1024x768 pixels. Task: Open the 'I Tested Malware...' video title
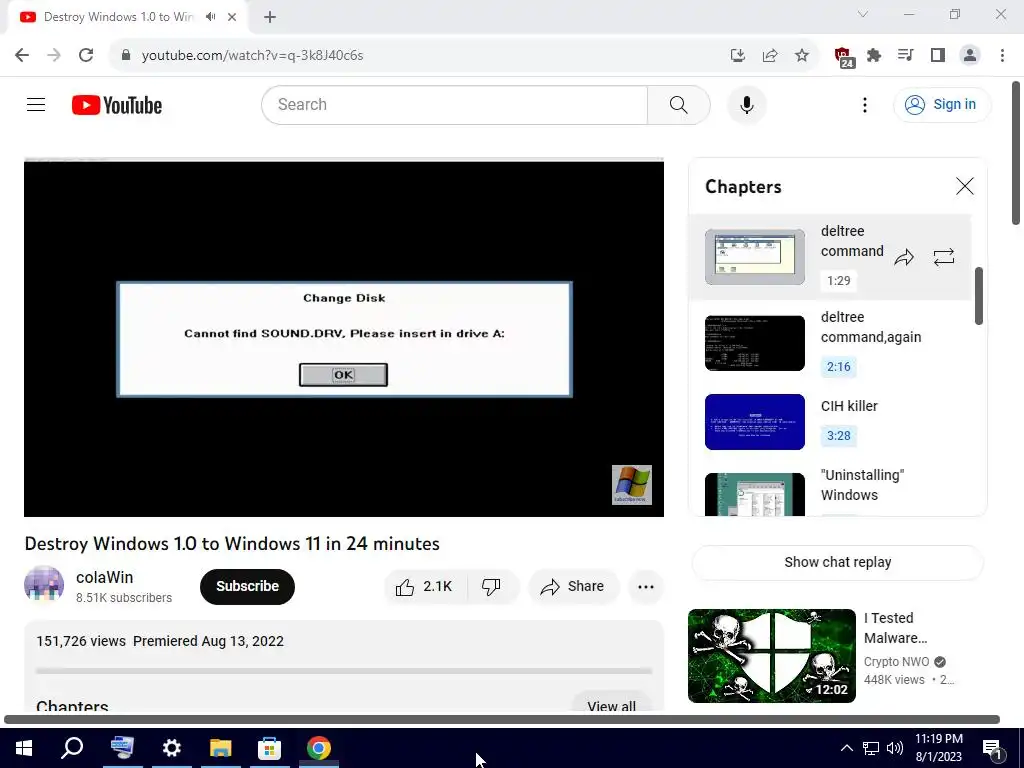tap(895, 628)
